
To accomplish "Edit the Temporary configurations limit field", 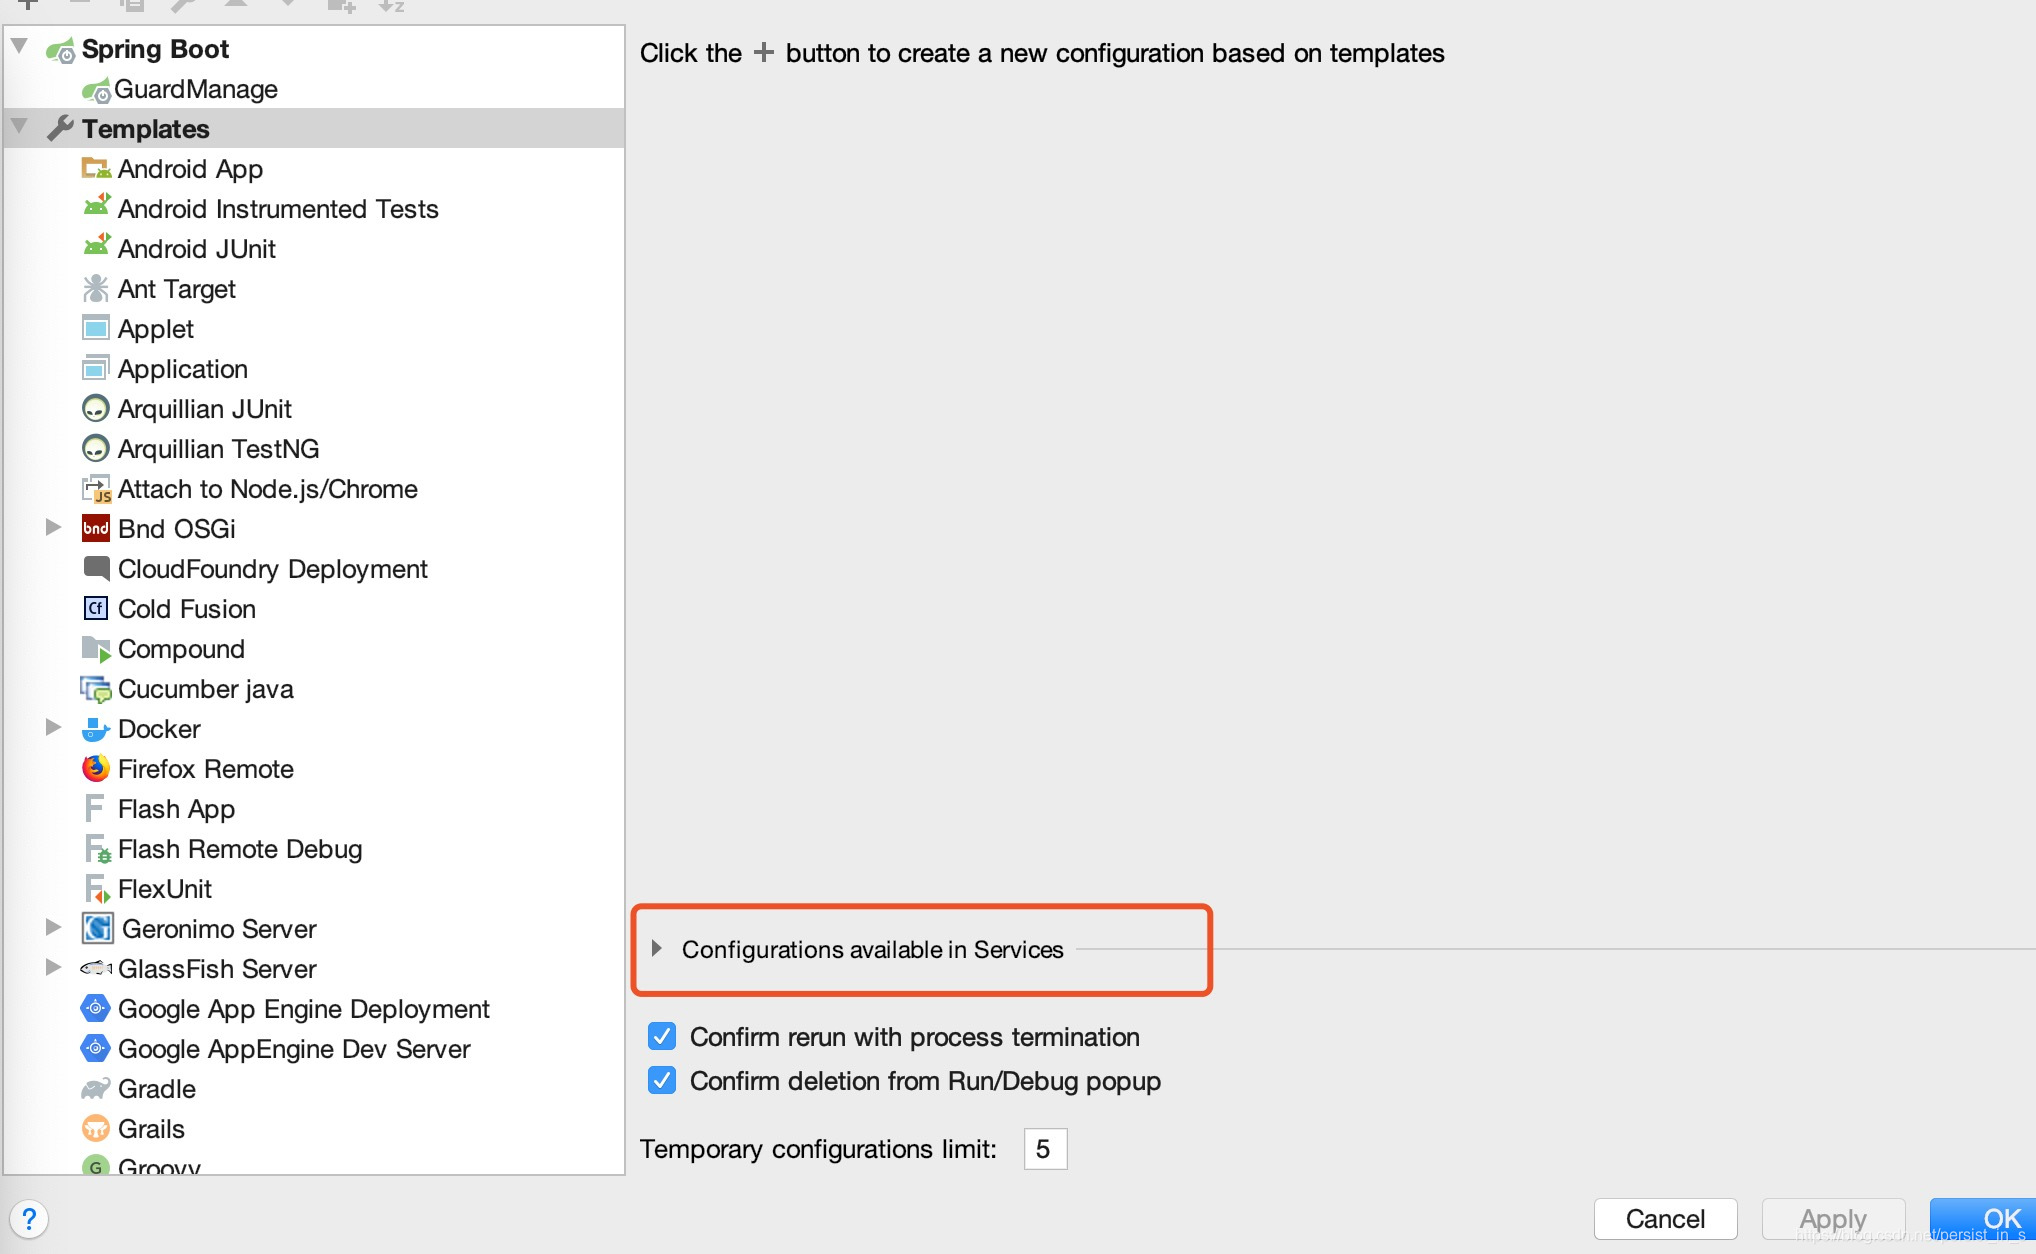I will tap(1044, 1148).
